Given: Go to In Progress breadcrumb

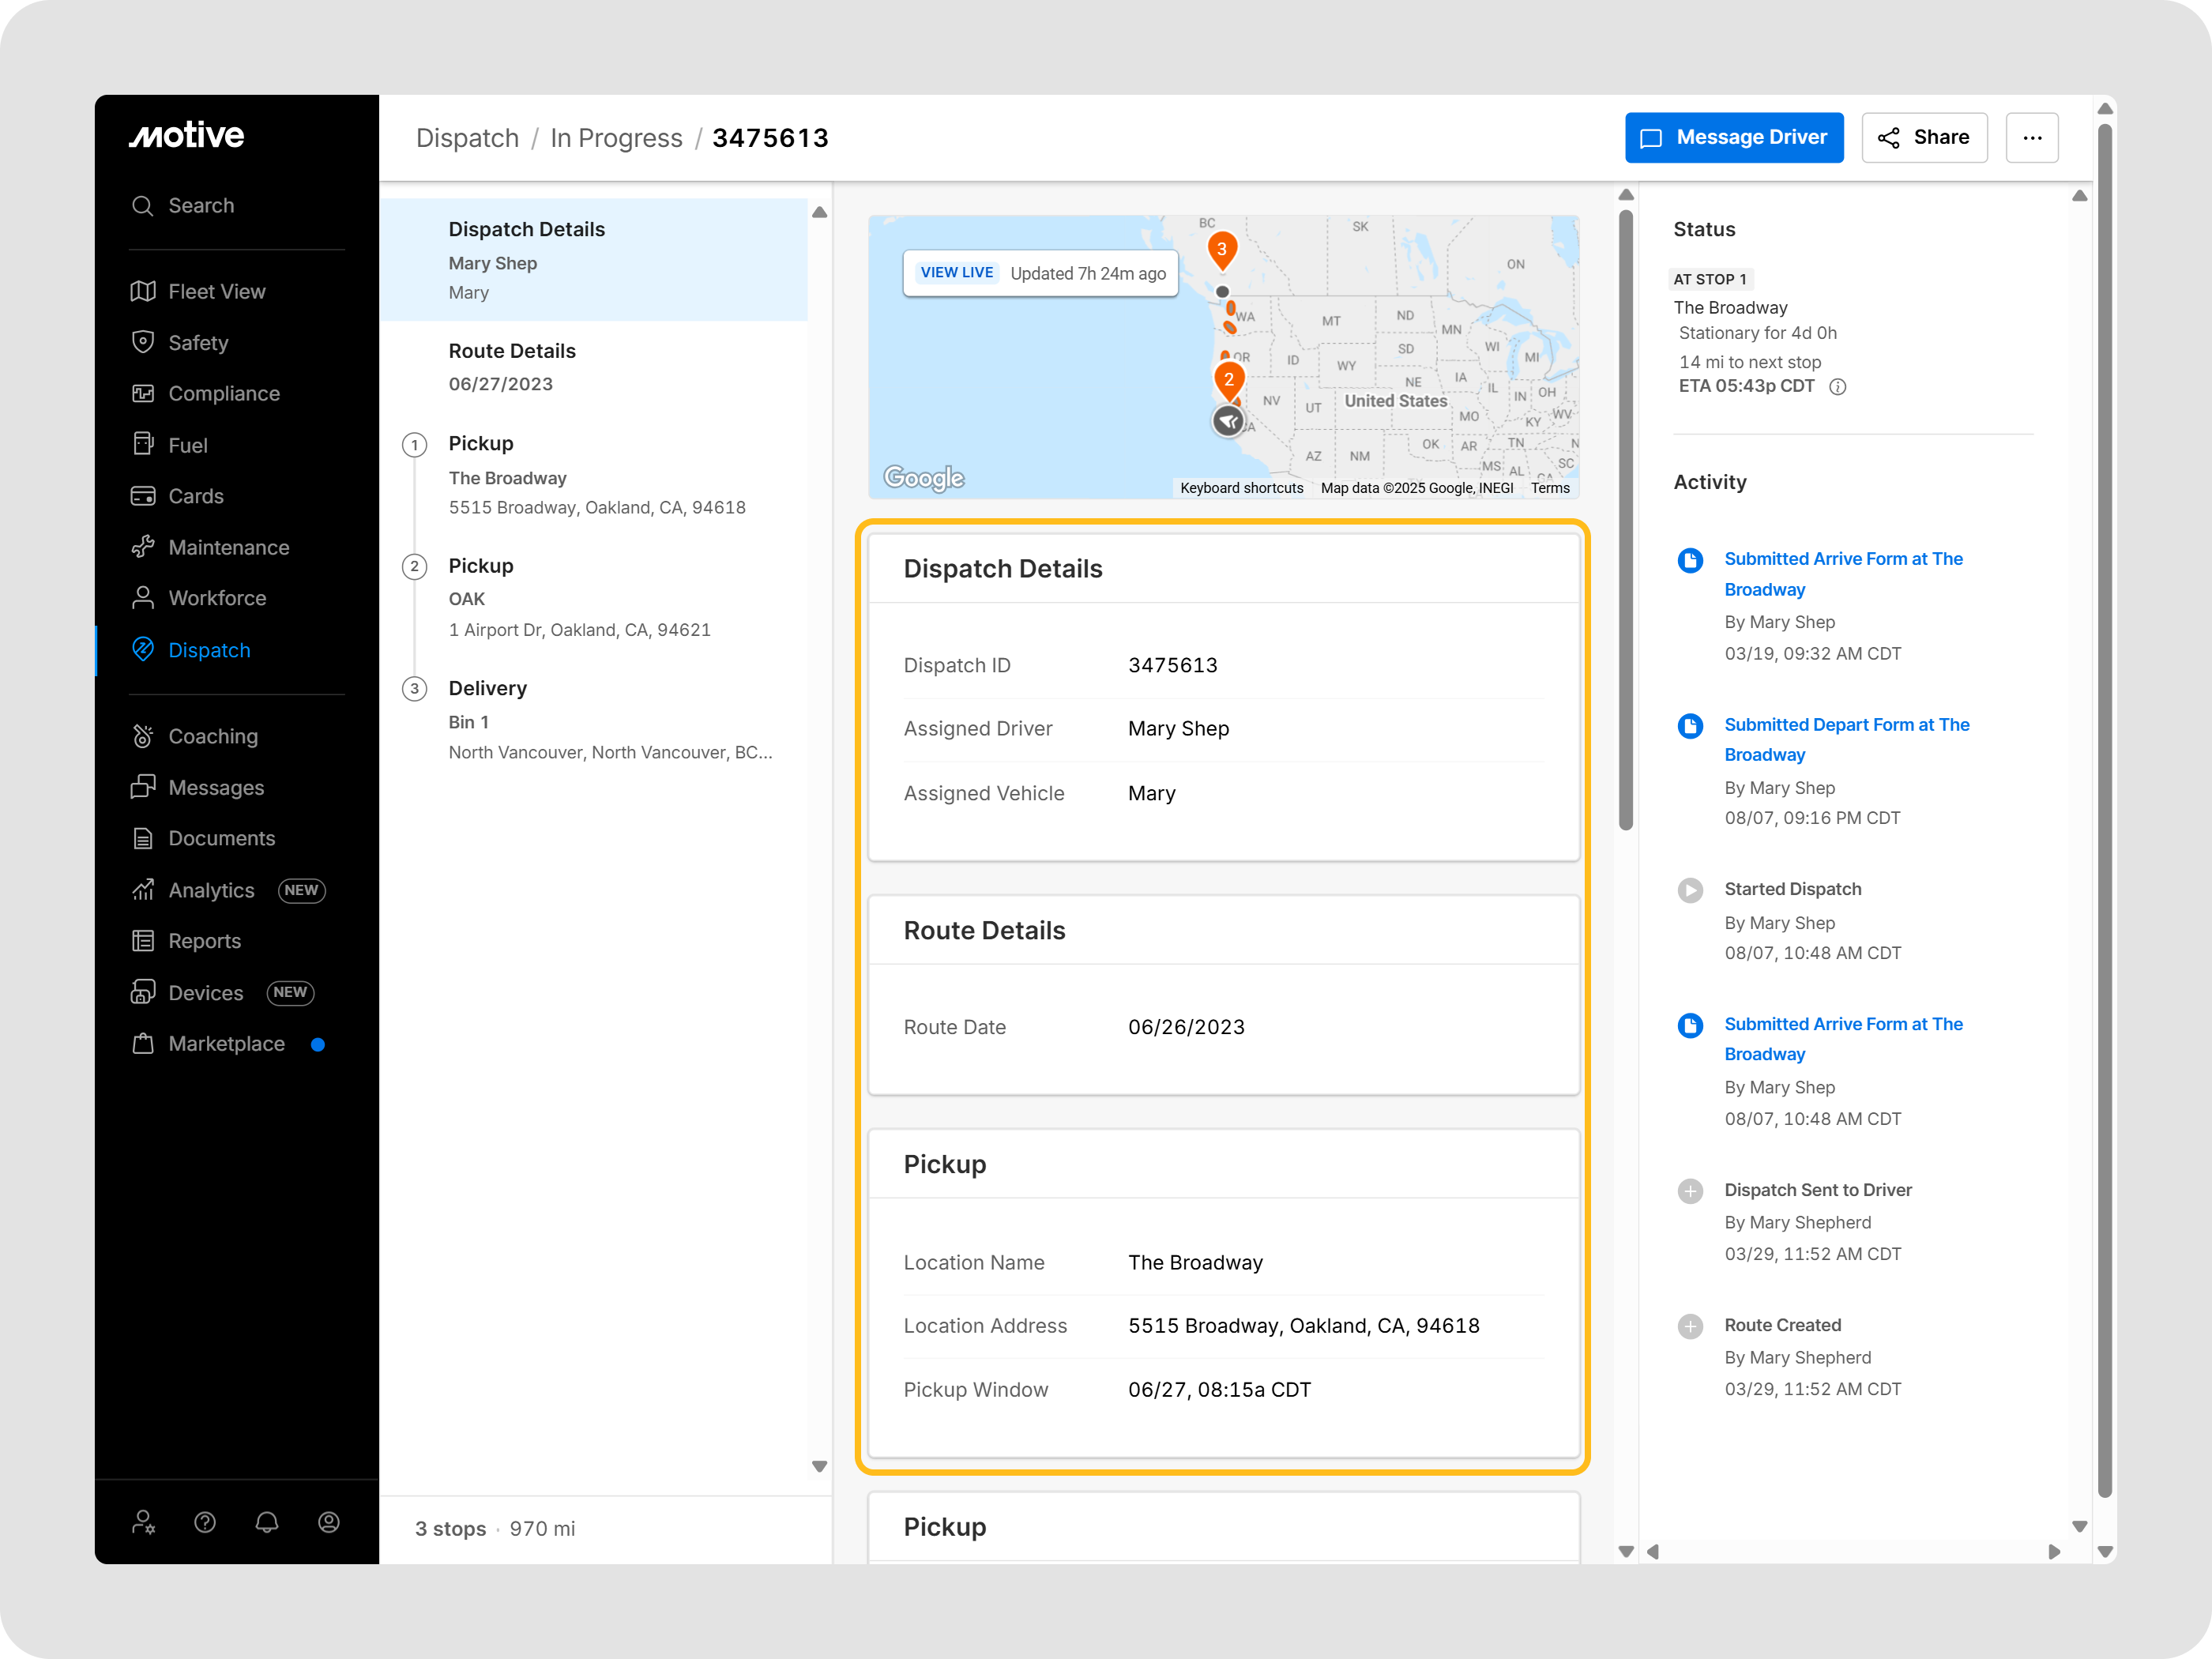Looking at the screenshot, I should click(615, 138).
